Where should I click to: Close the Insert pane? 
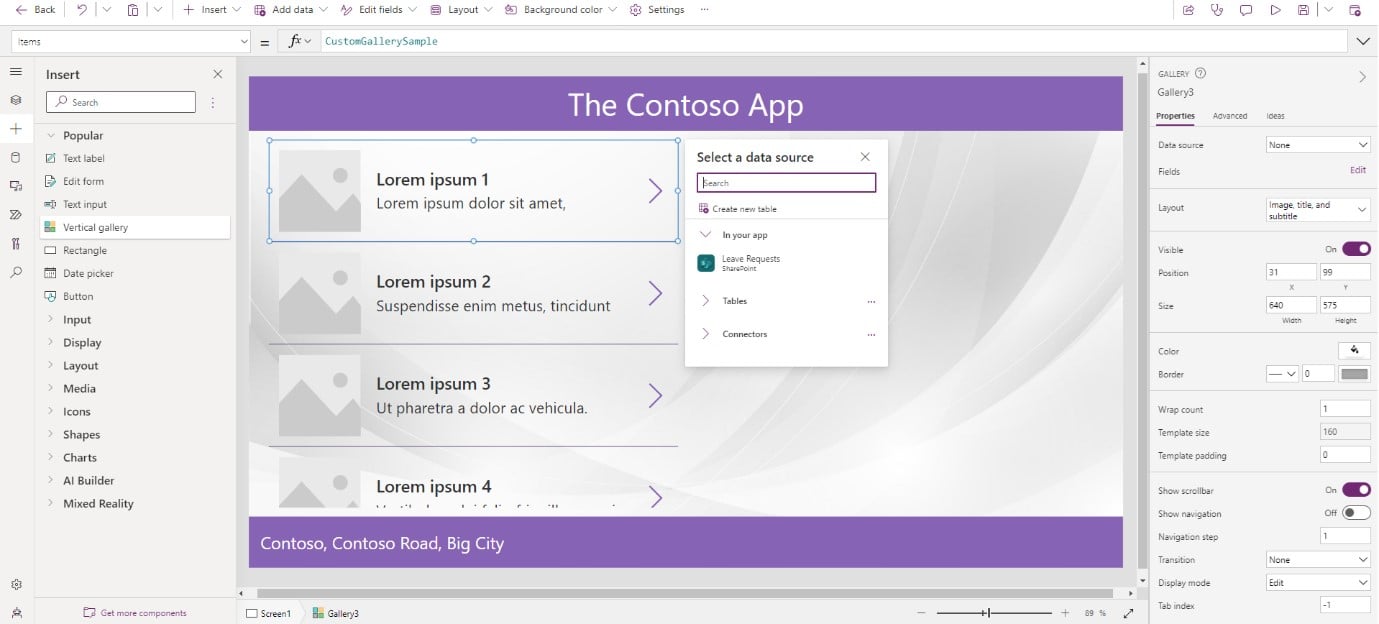point(218,74)
